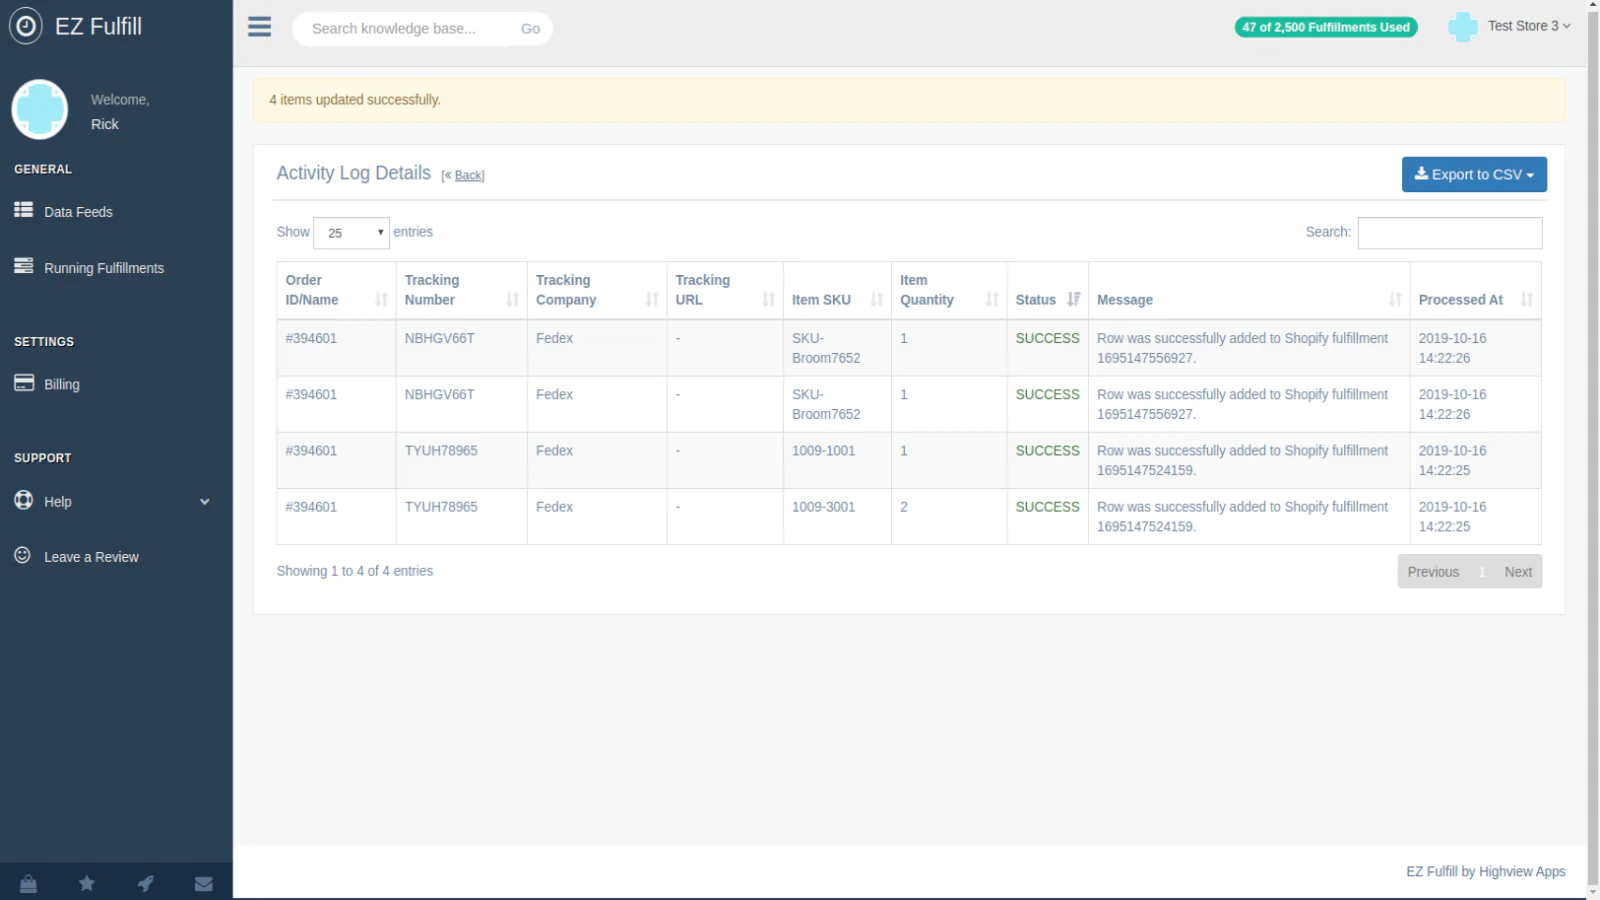
Task: Open the Show entries dropdown
Action: (x=351, y=233)
